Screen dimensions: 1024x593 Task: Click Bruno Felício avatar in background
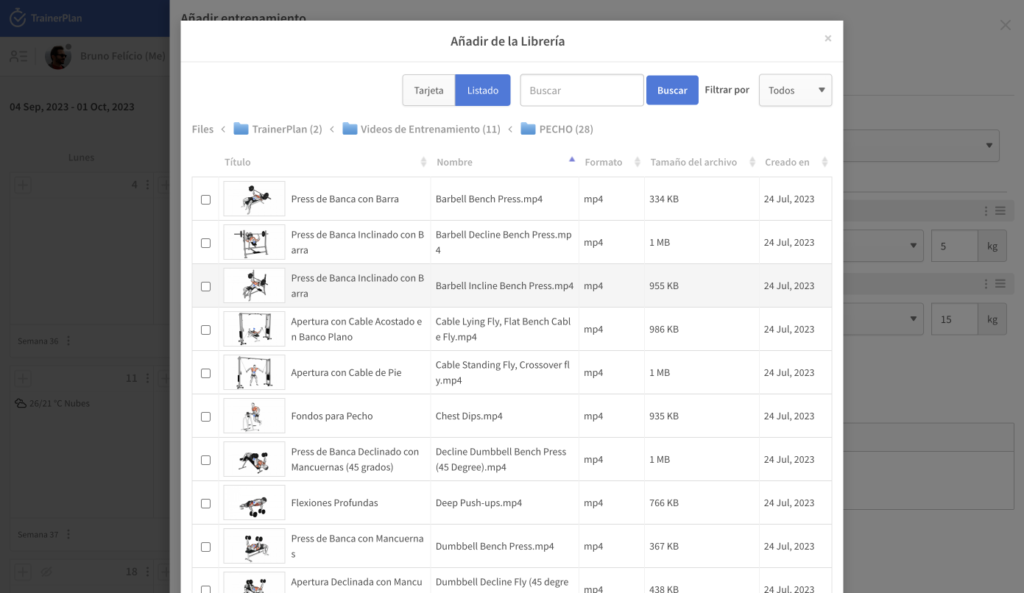pos(58,57)
